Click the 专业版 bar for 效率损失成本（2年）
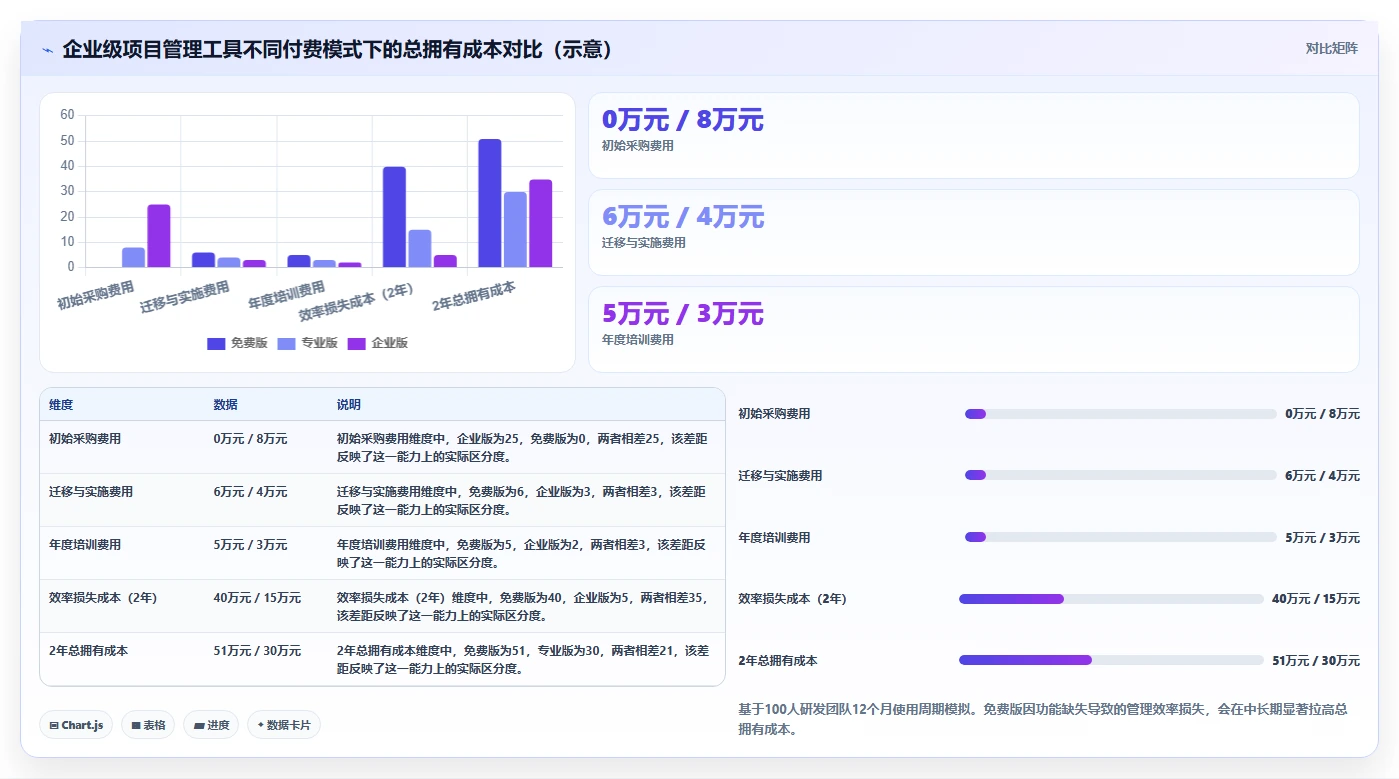This screenshot has width=1399, height=779. (420, 248)
